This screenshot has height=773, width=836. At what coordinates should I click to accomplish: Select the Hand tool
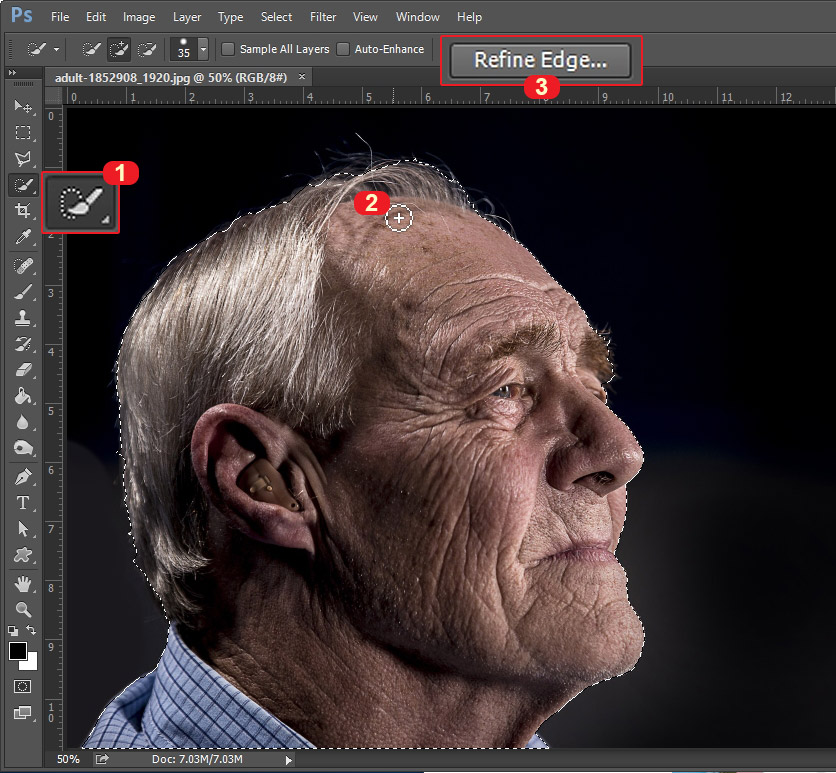(23, 584)
